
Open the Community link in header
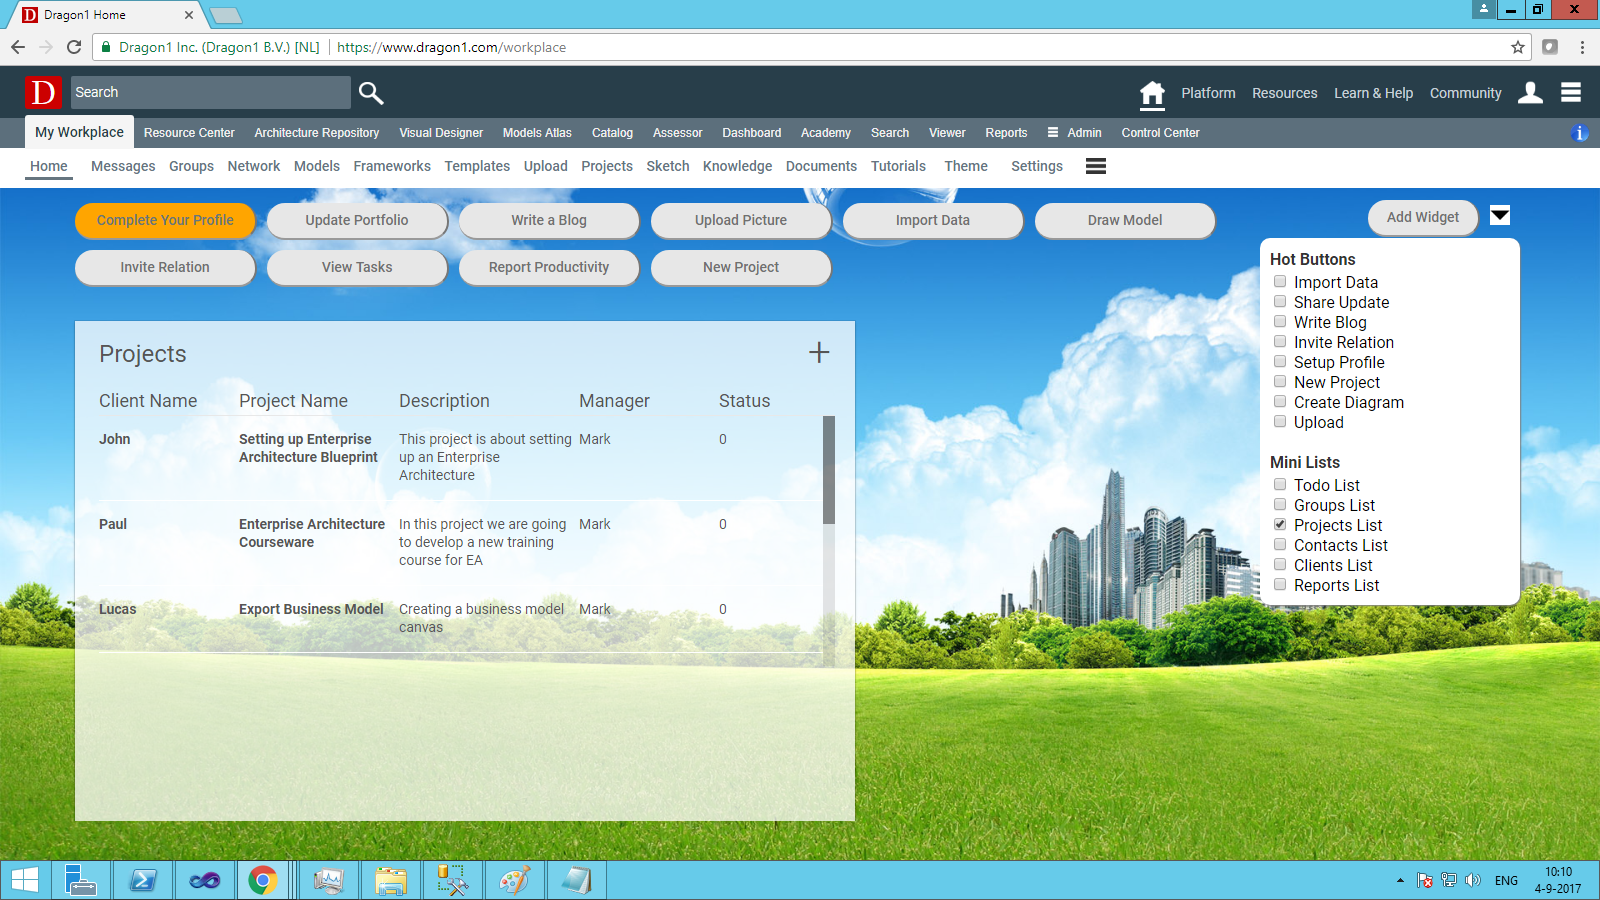click(1465, 93)
